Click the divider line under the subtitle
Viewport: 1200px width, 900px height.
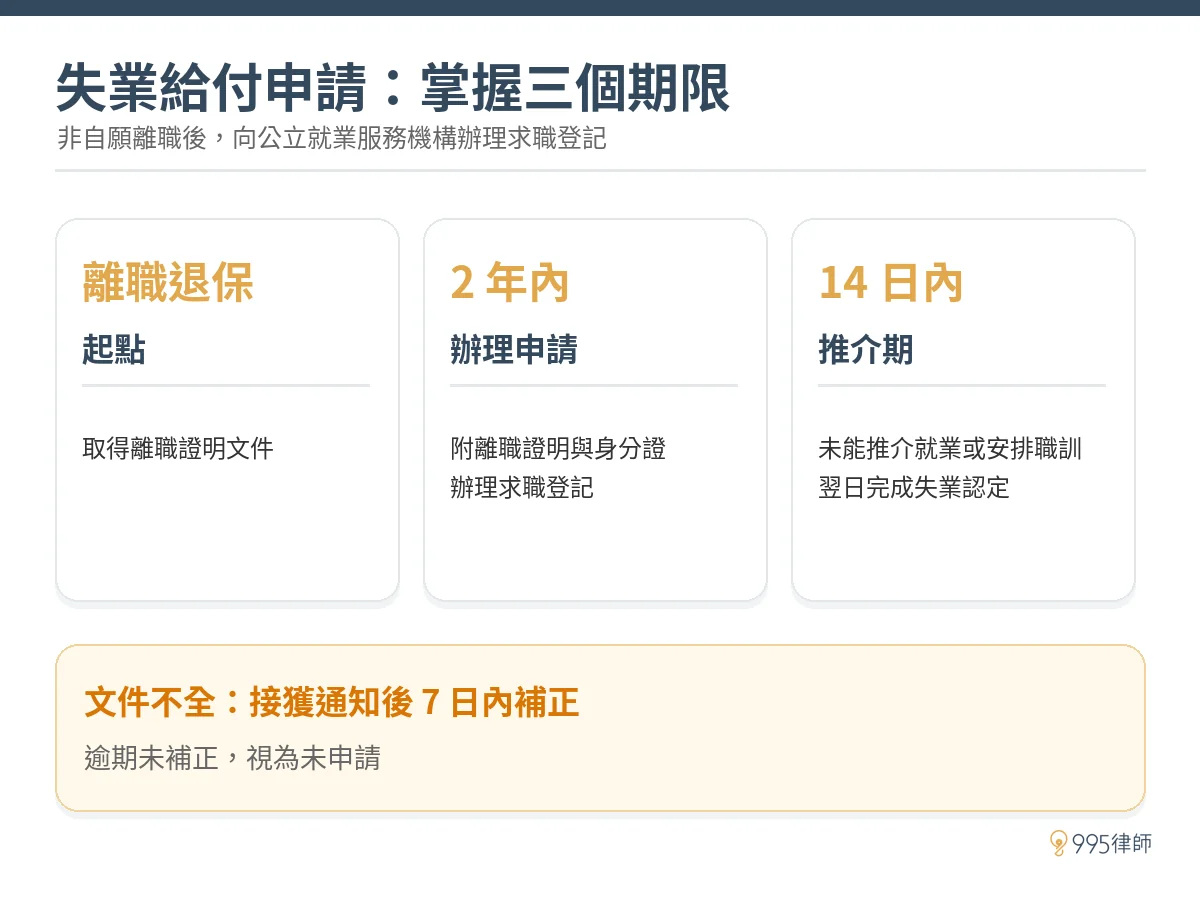coord(600,171)
